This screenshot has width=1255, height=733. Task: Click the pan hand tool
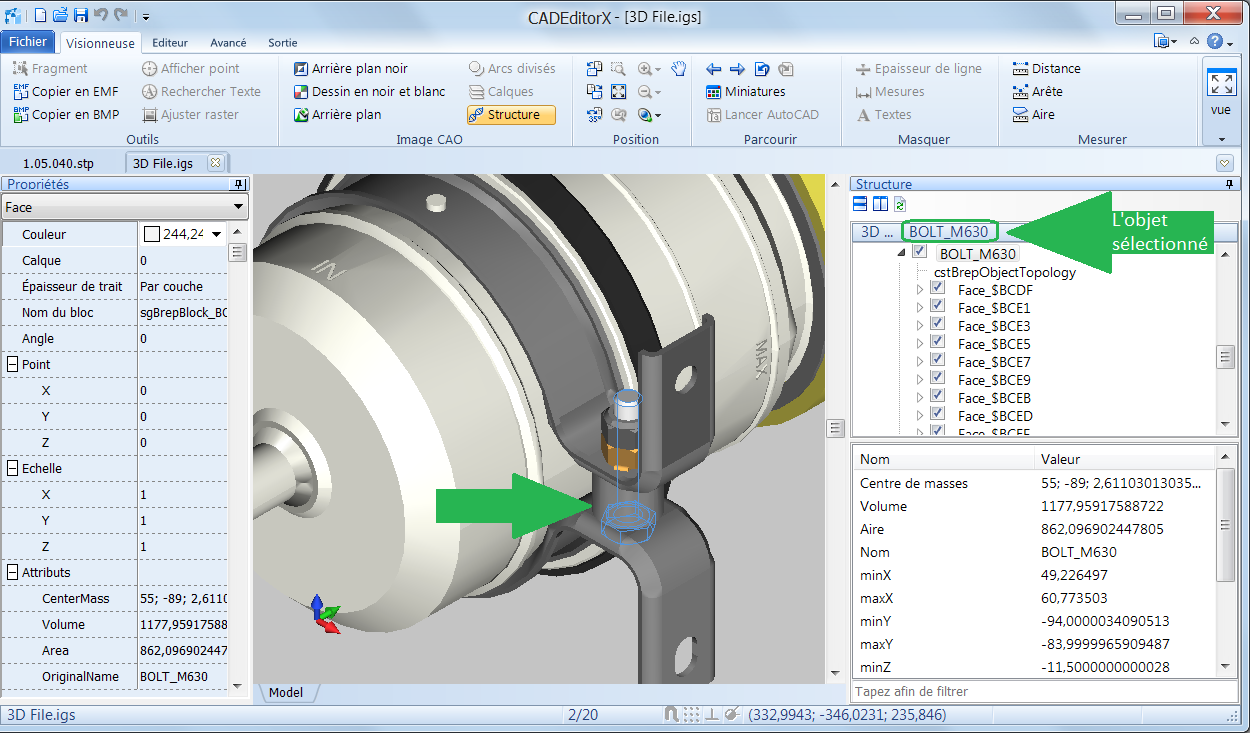(x=679, y=69)
